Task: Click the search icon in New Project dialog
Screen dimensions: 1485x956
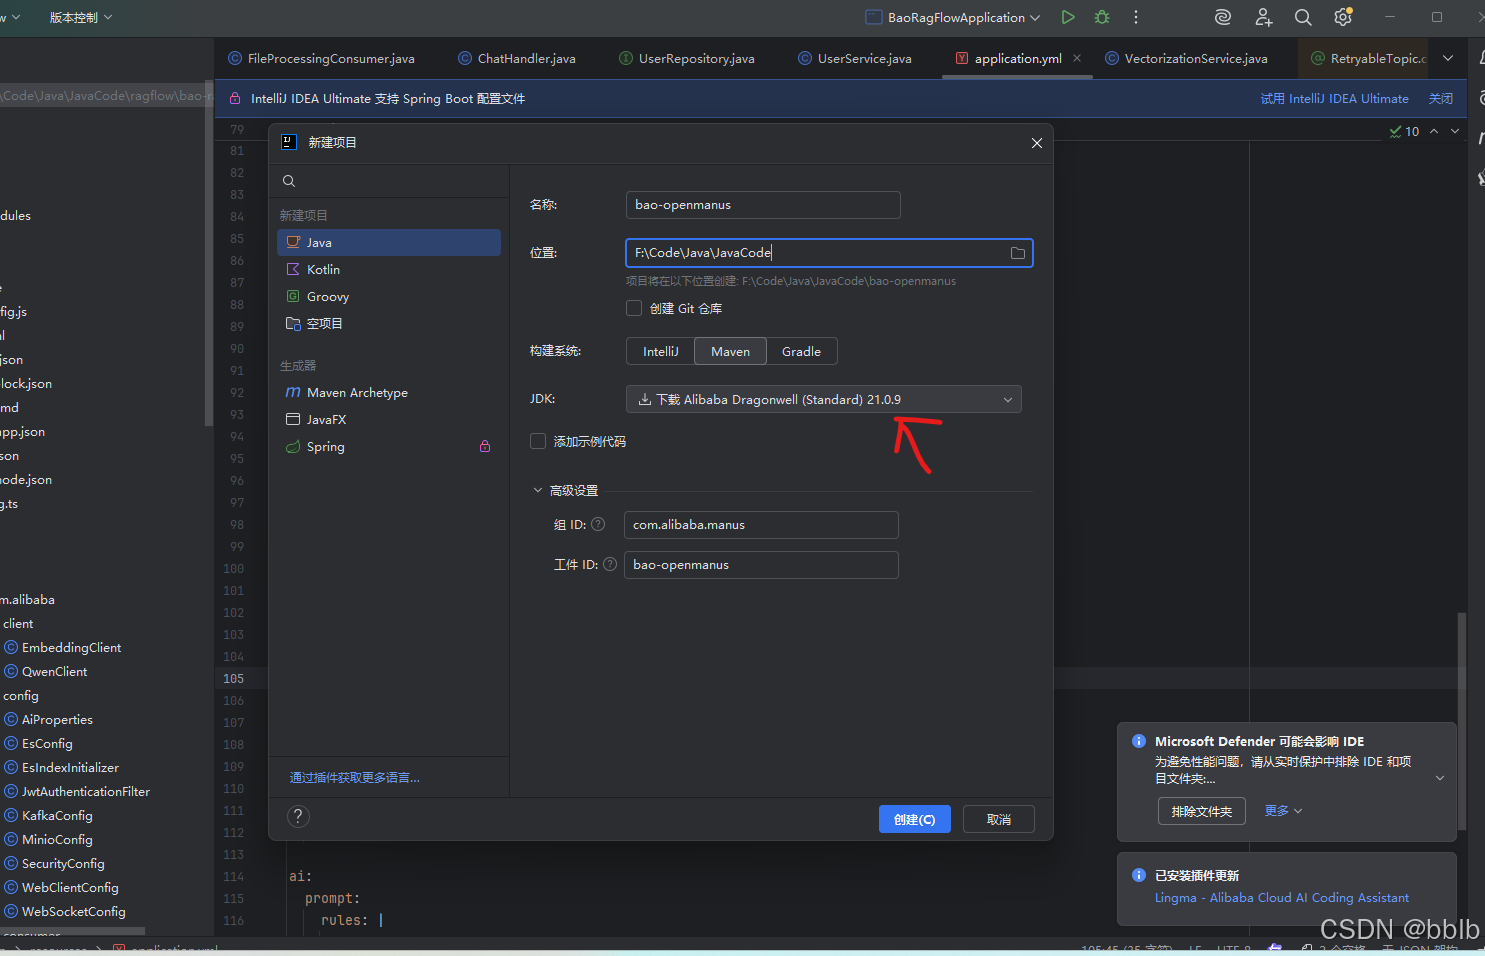Action: 289,181
